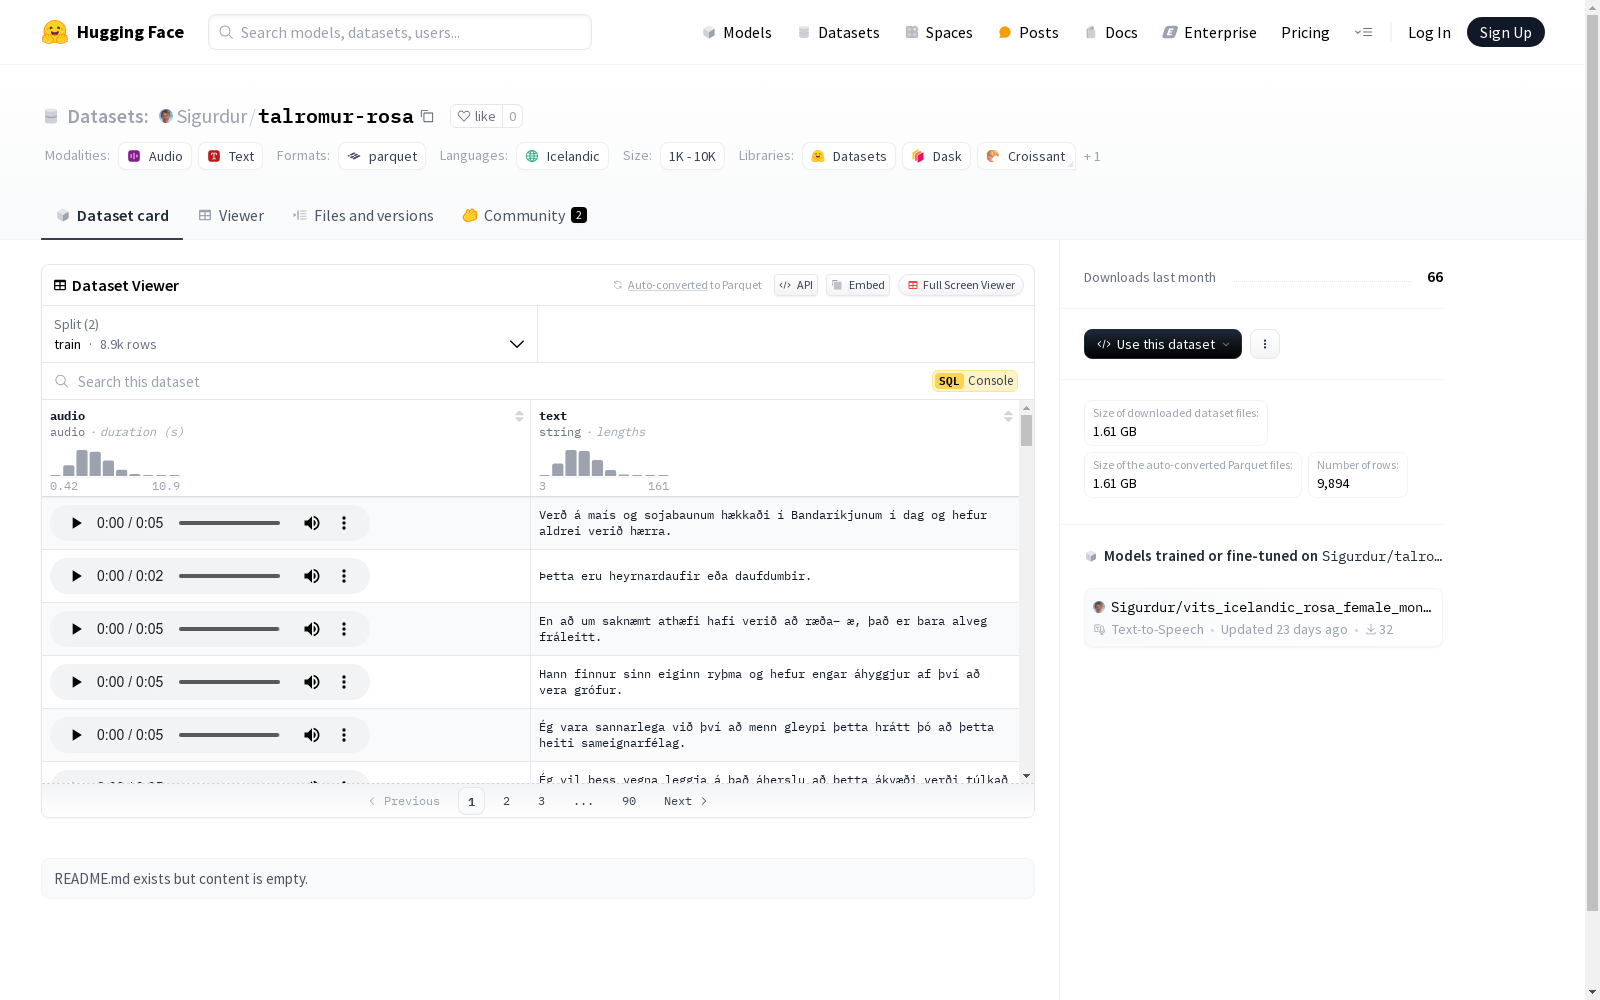Open the Spaces page
Screen dimensions: 1600x1000
coord(939,32)
